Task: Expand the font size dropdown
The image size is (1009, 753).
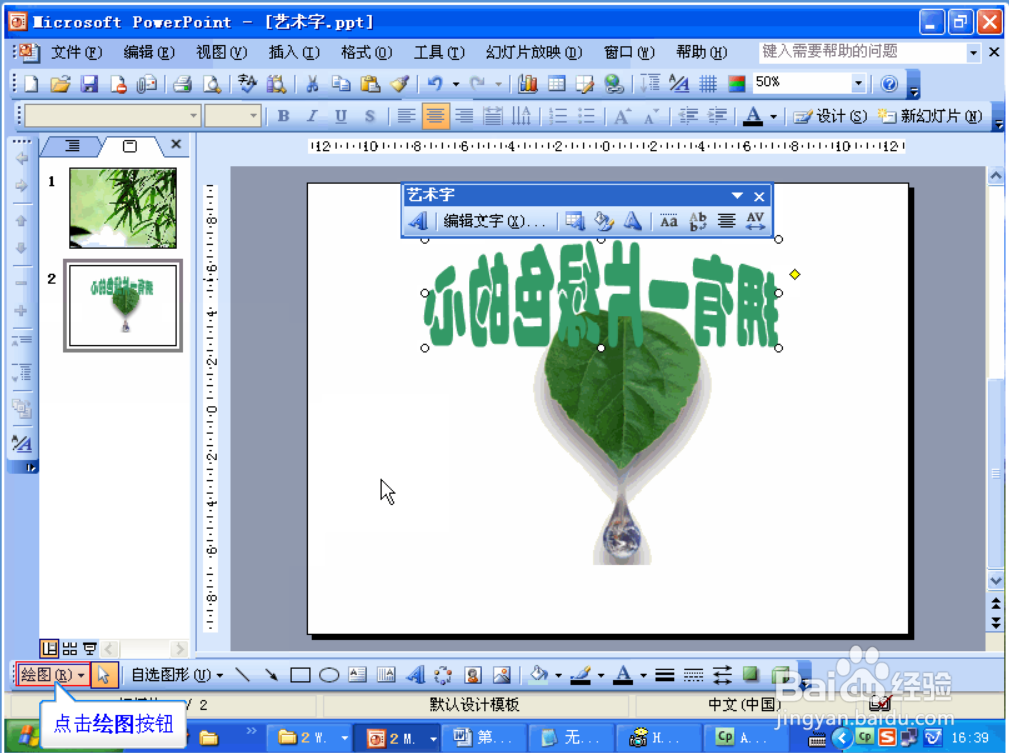Action: pos(254,116)
